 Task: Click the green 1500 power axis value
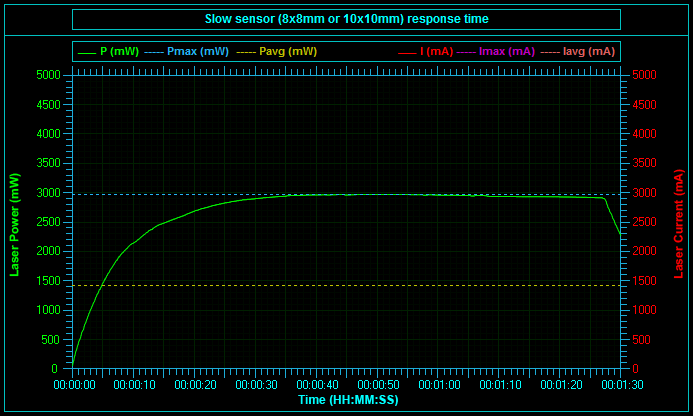point(48,281)
